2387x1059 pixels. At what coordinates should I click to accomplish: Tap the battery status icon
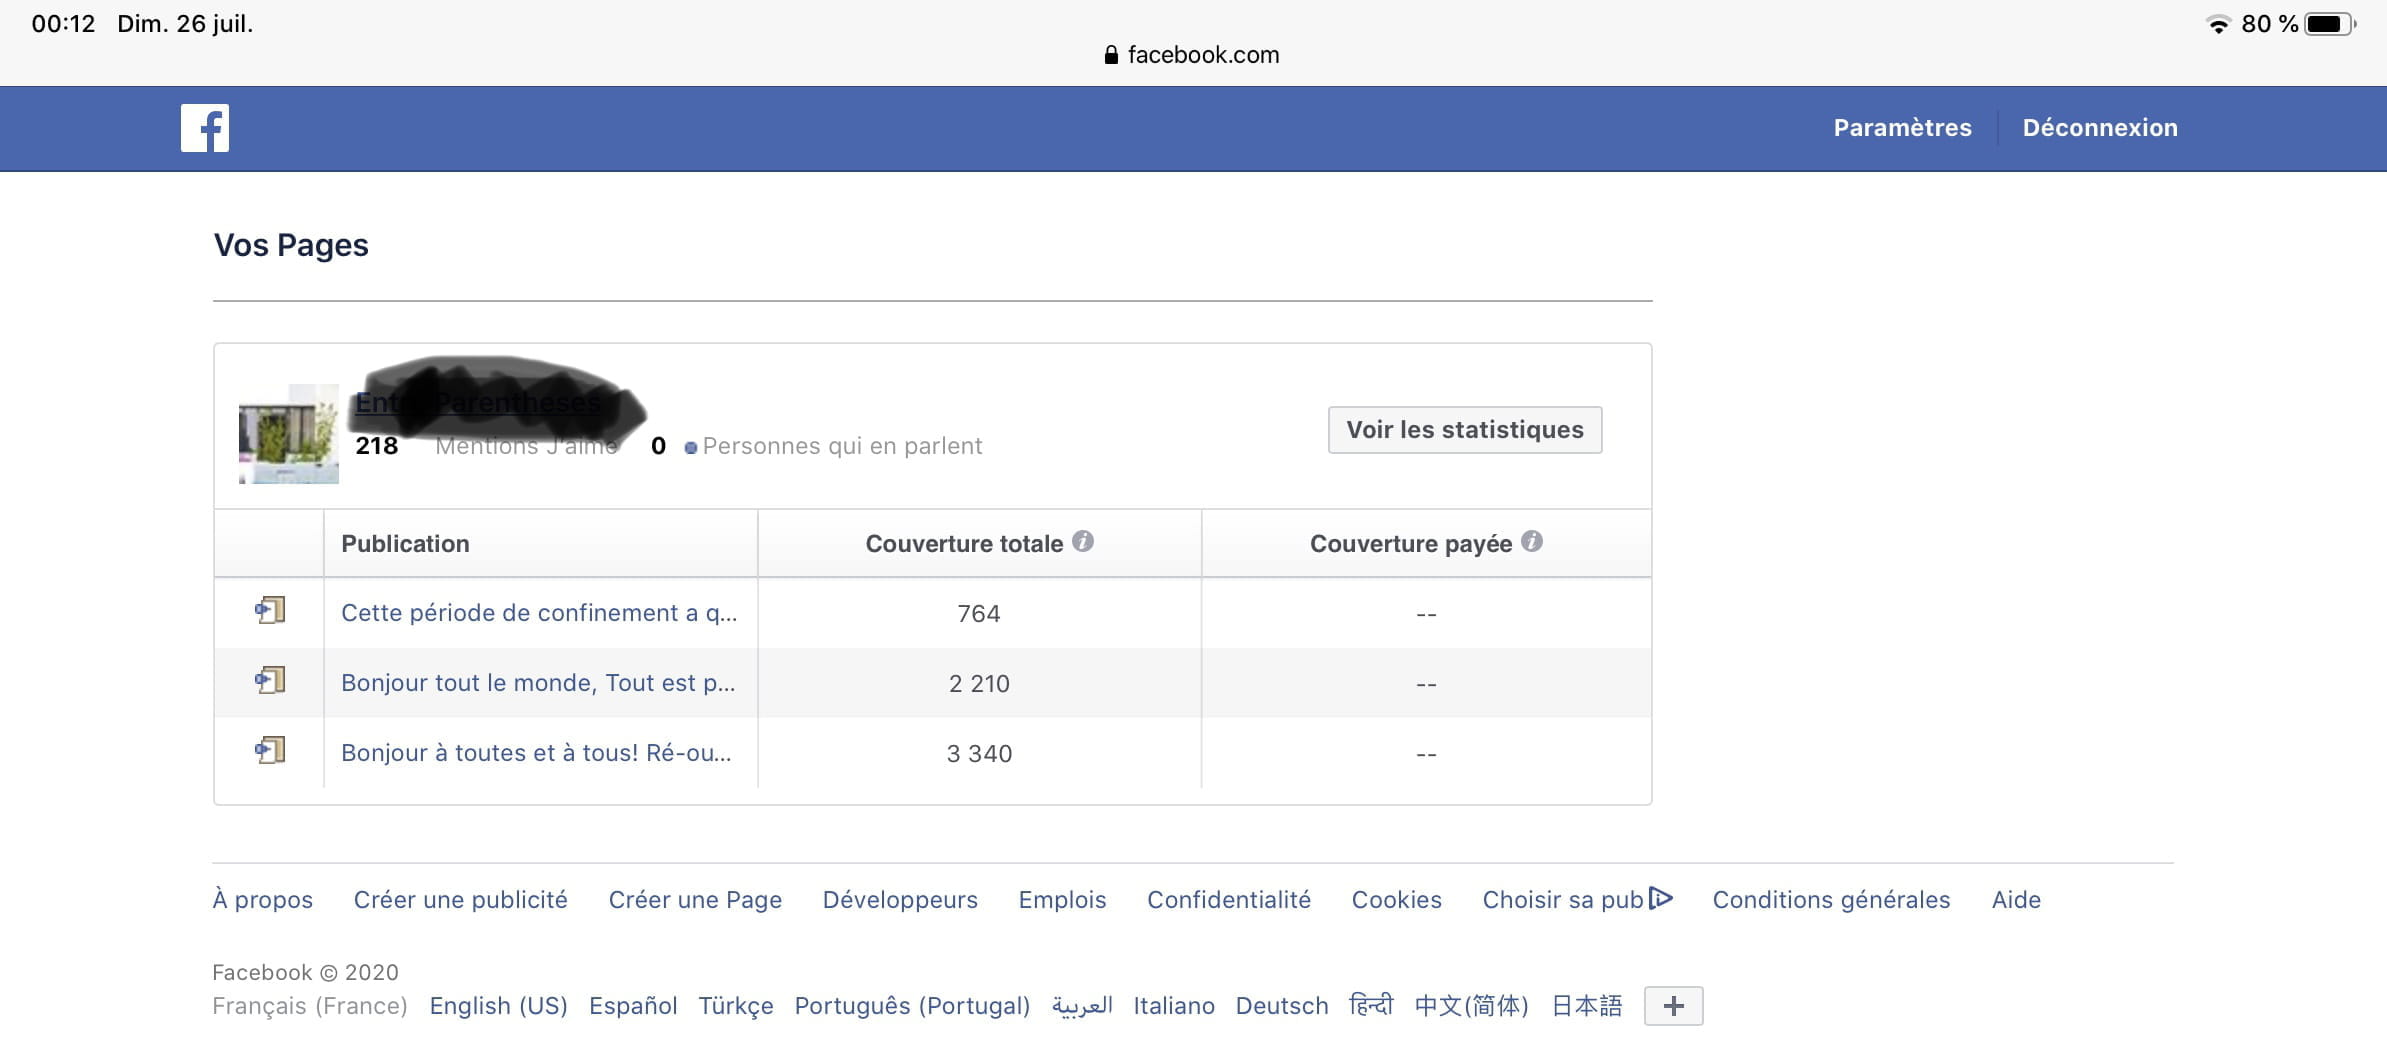[2331, 24]
